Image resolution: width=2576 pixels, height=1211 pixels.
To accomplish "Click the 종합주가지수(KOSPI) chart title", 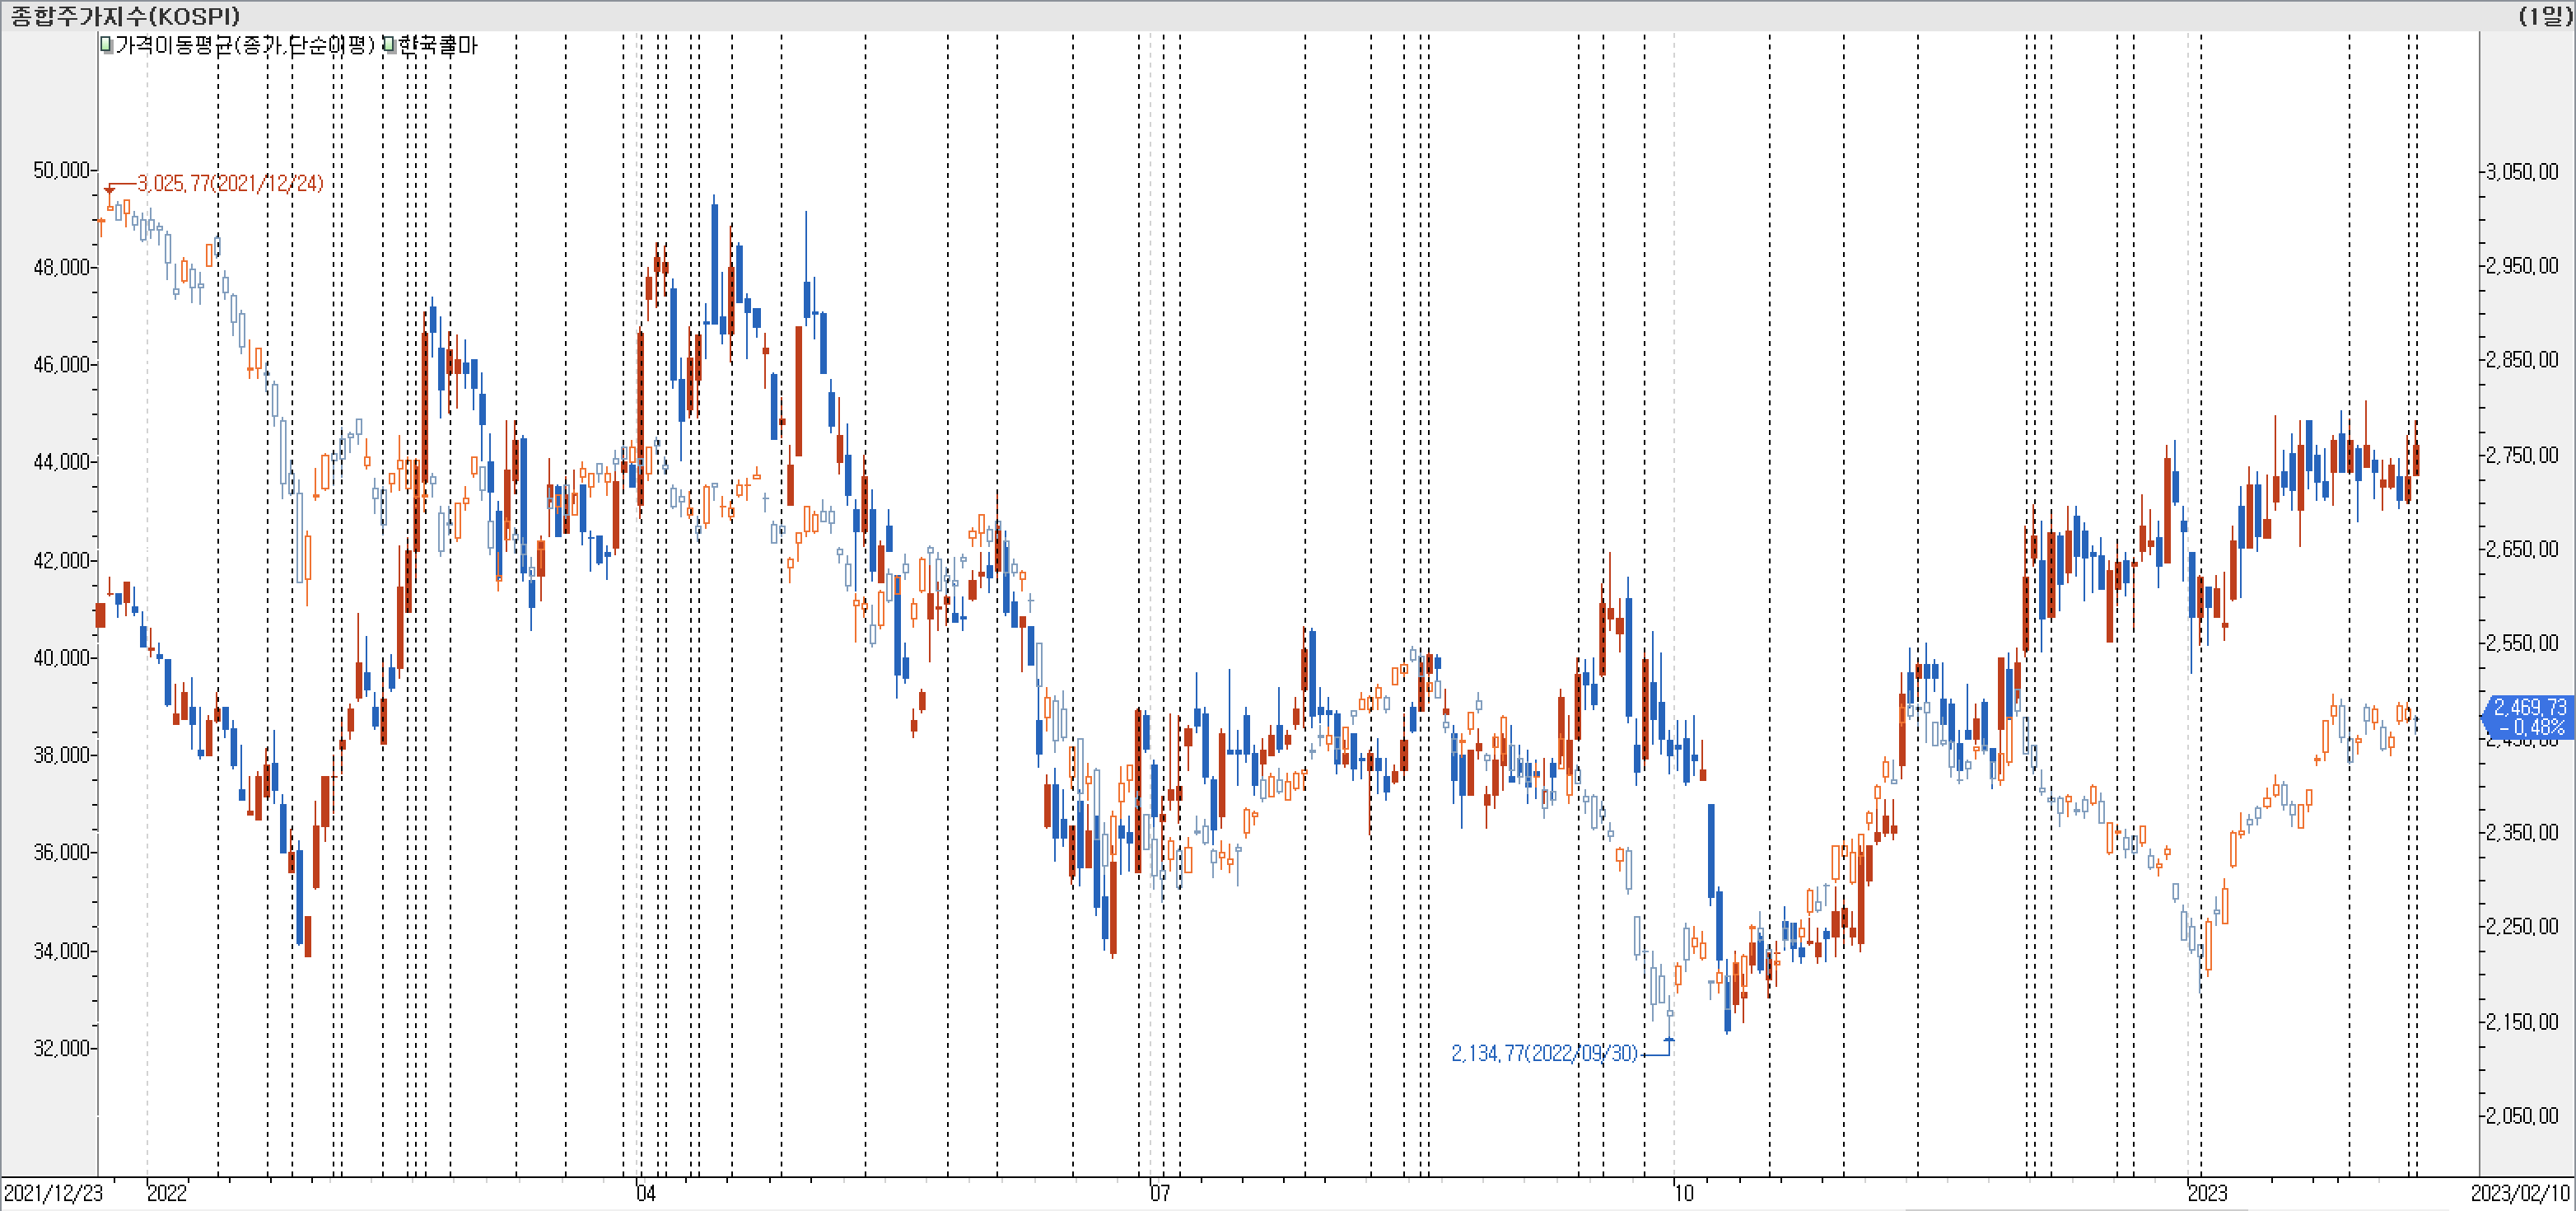I will point(125,16).
